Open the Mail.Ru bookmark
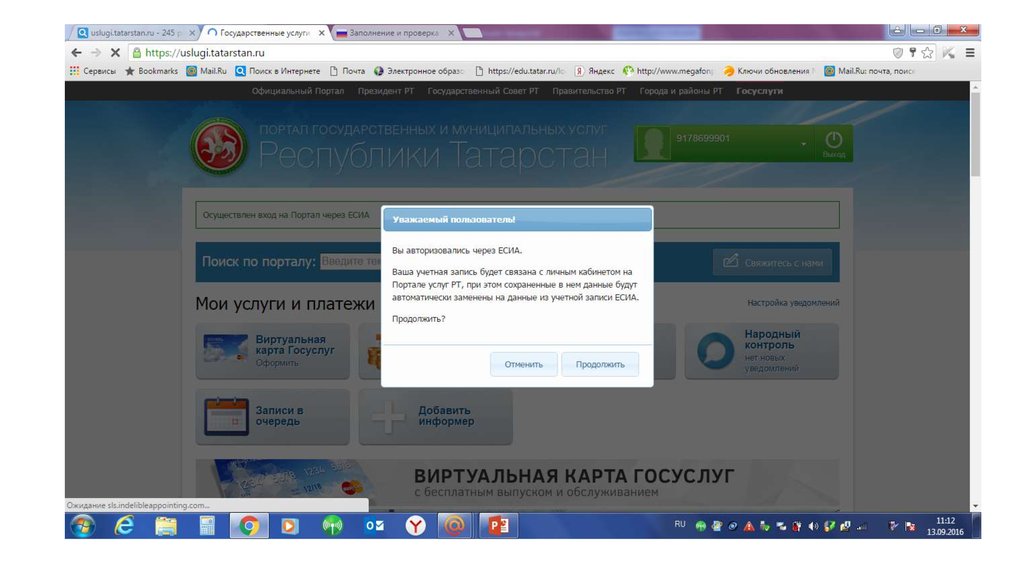This screenshot has width=1024, height=574. 207,71
